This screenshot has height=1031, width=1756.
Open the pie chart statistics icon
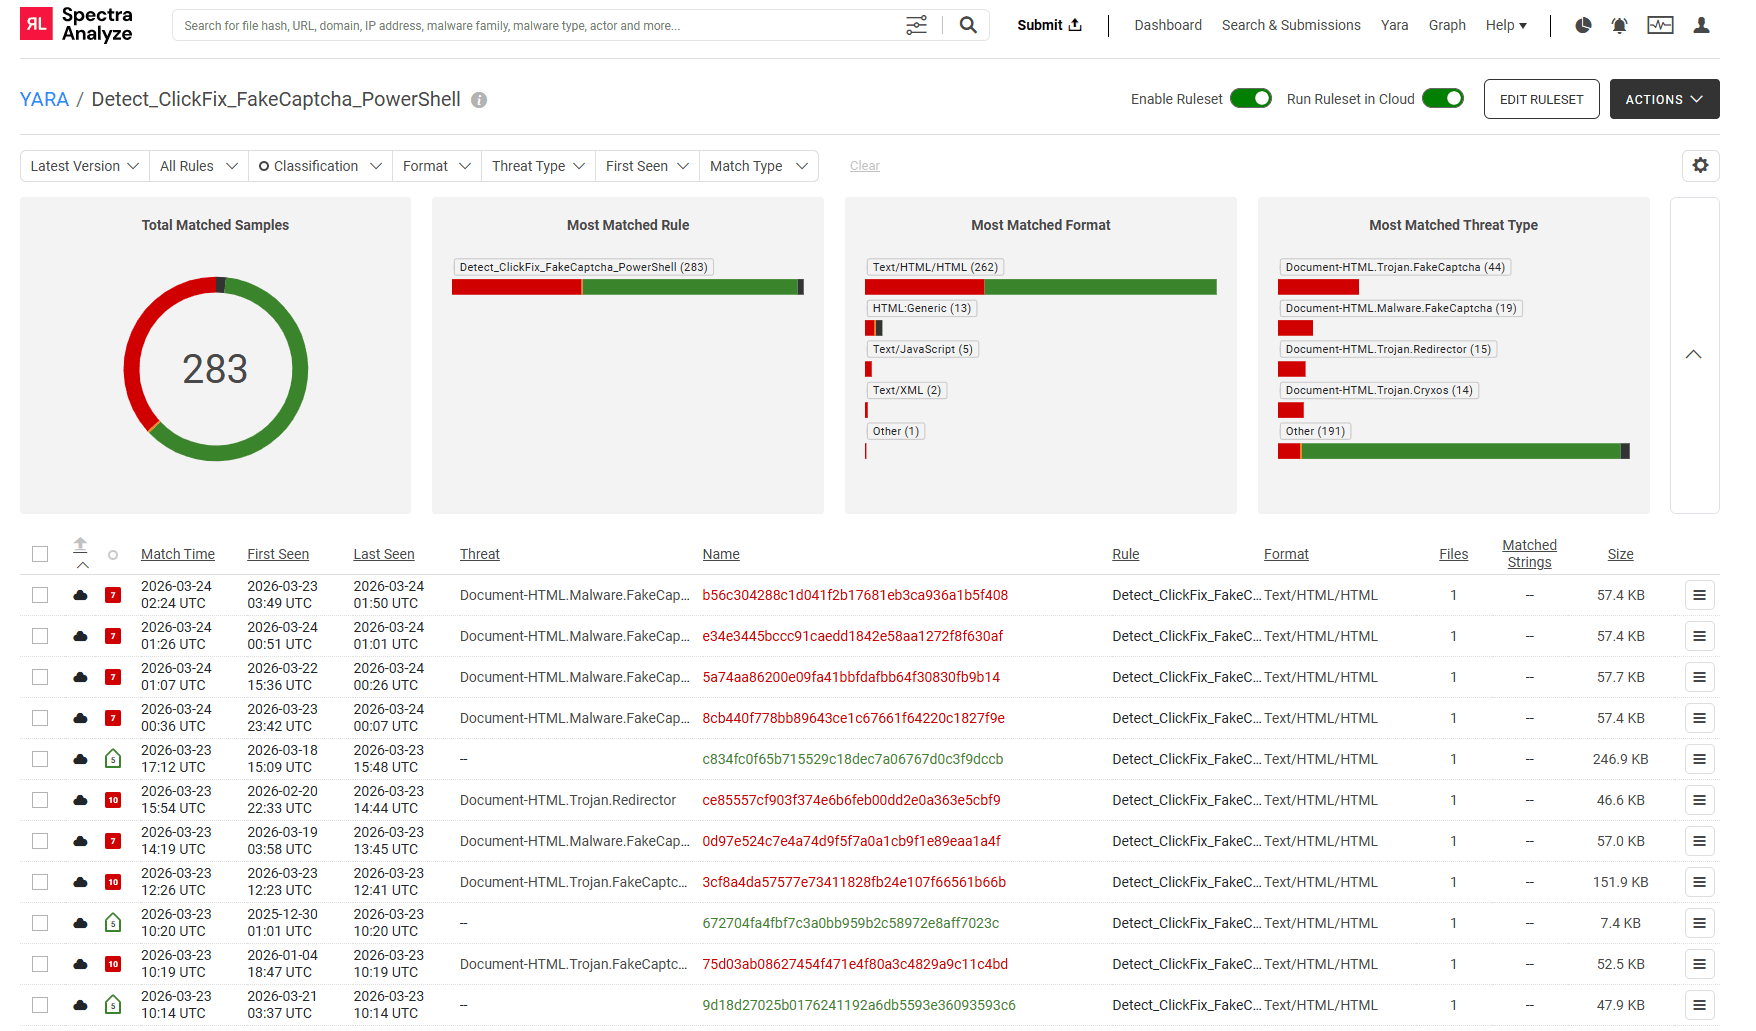click(1583, 25)
